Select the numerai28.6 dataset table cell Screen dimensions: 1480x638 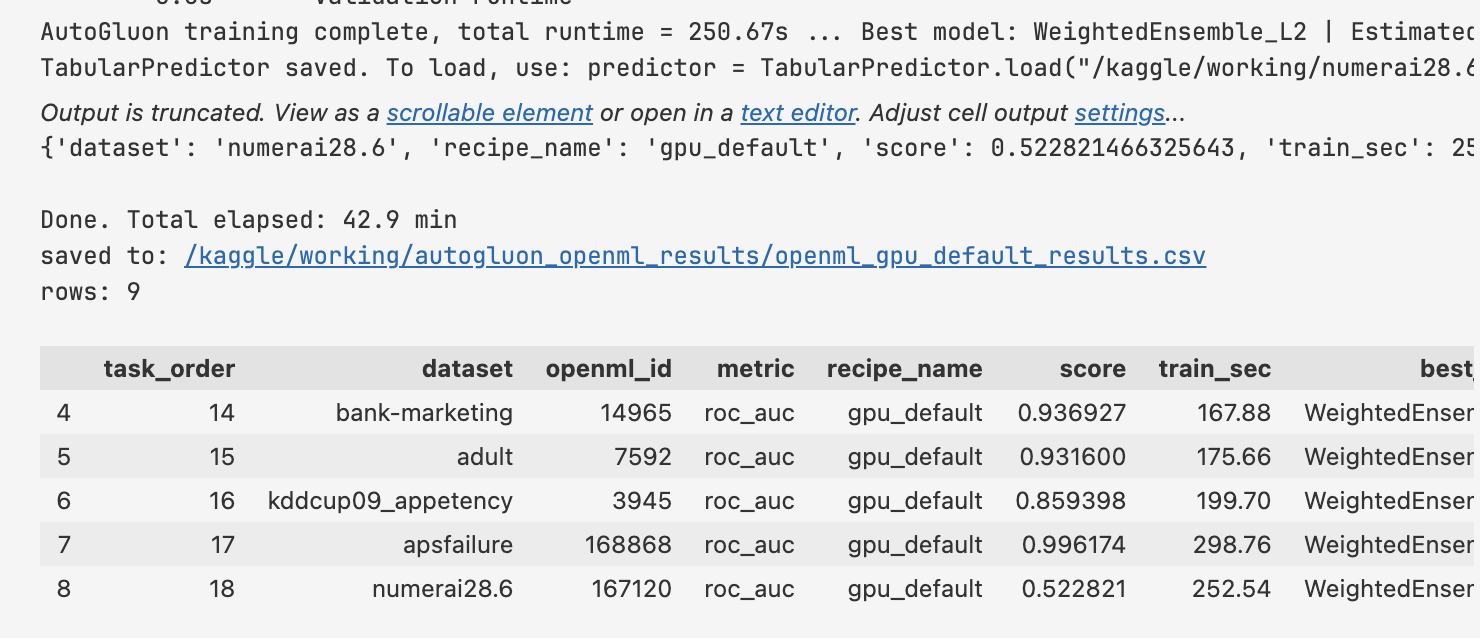[x=442, y=589]
